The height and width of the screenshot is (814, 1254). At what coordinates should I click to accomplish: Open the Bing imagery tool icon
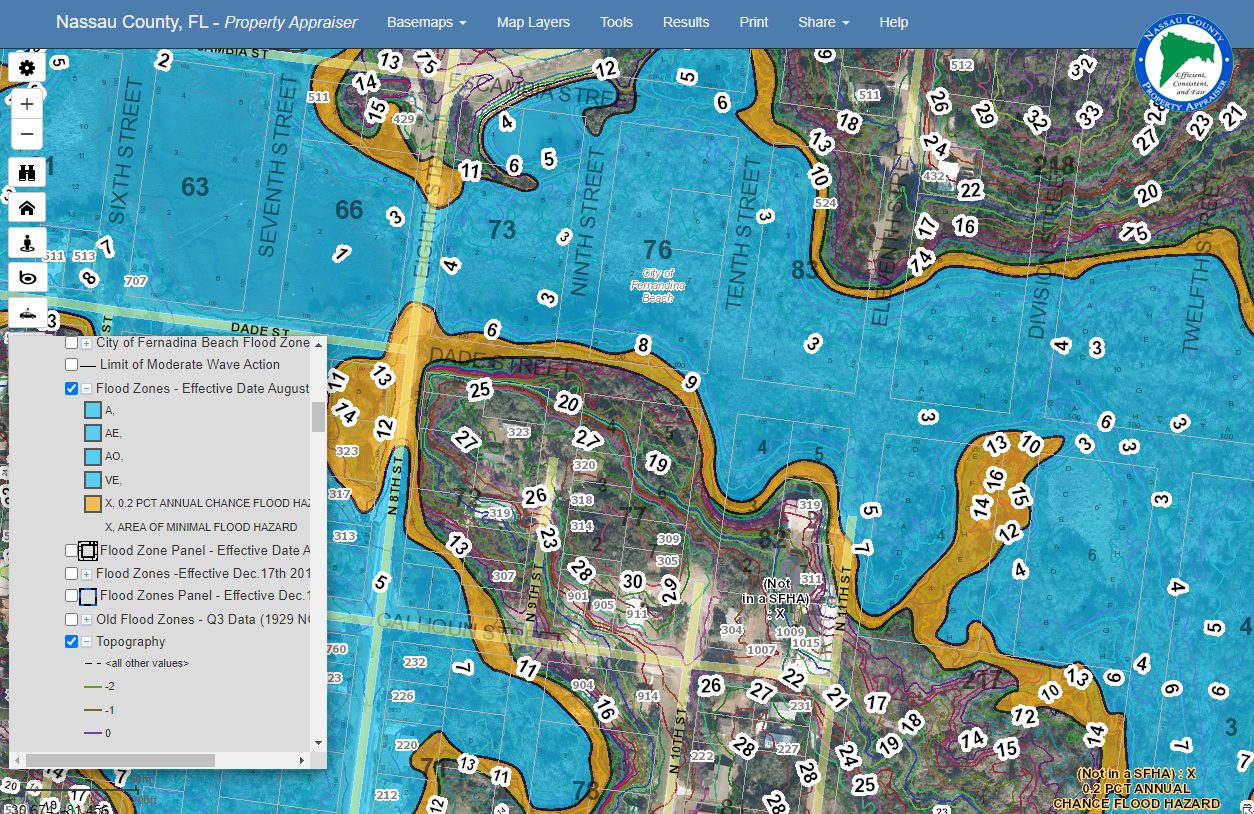(x=27, y=277)
